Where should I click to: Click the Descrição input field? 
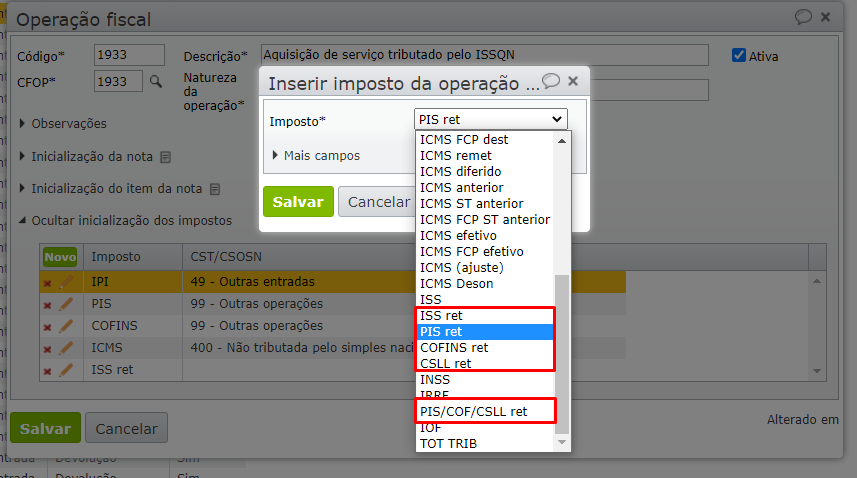(x=485, y=55)
